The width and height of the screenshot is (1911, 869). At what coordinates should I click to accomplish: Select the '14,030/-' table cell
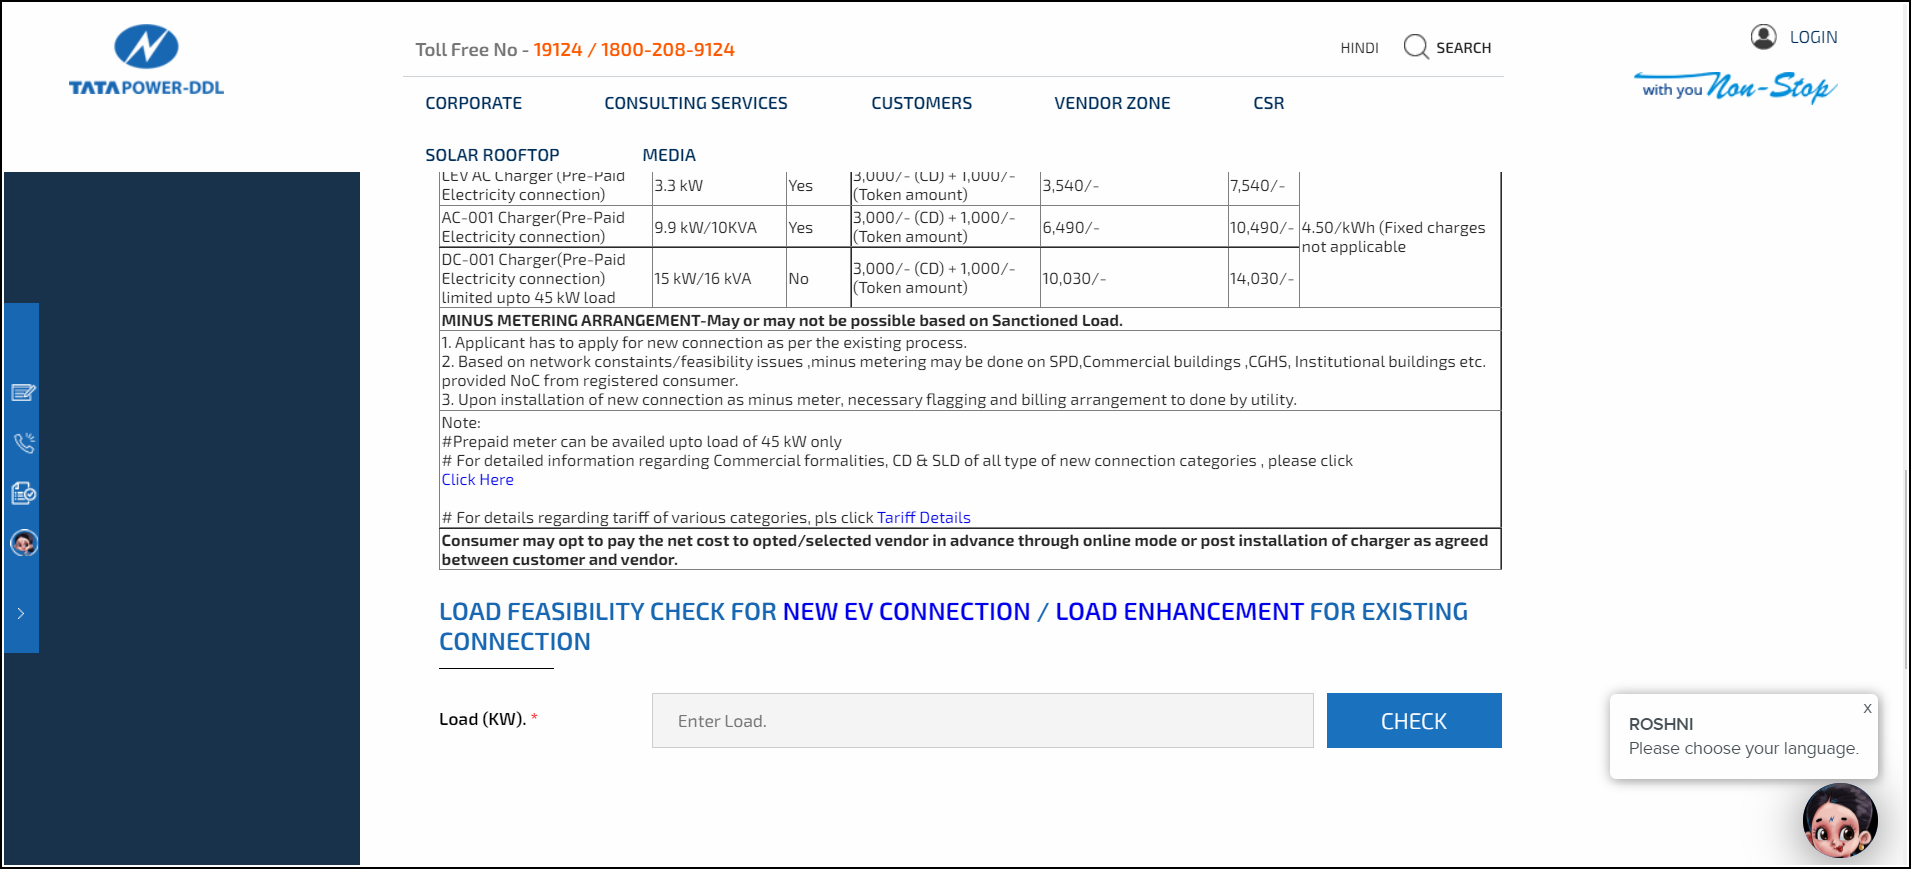point(1262,279)
